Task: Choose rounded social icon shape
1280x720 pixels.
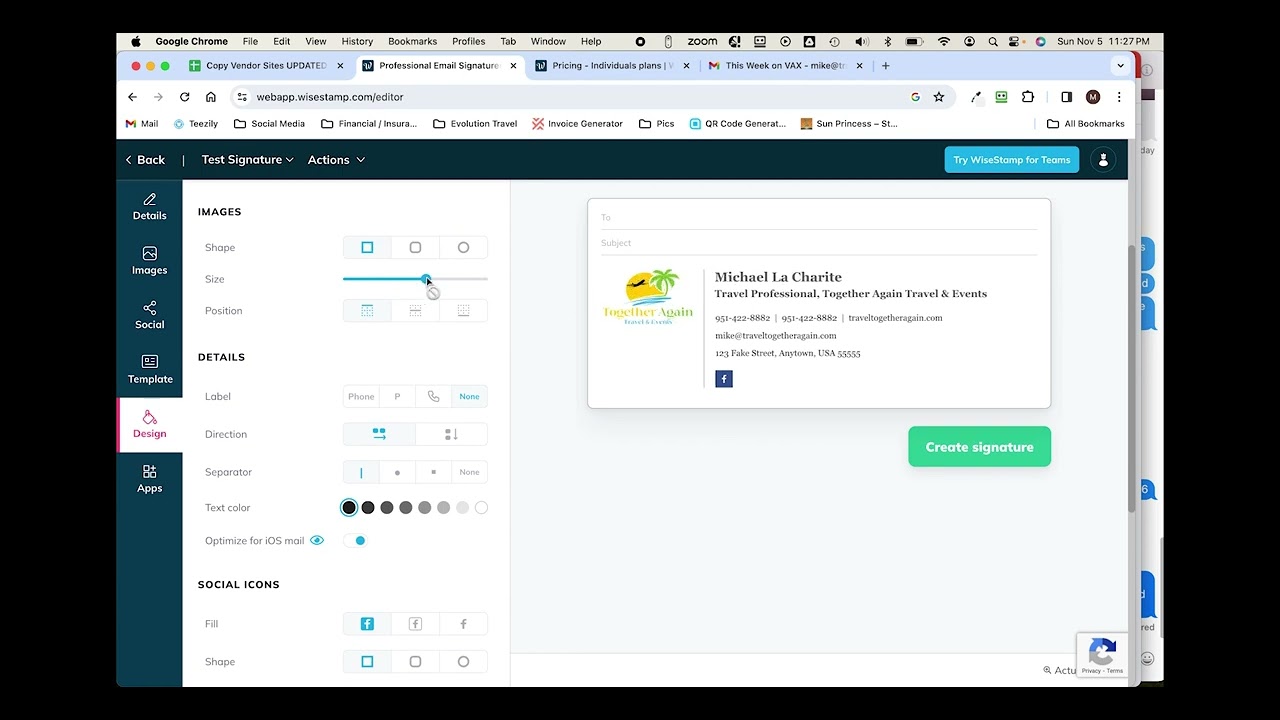Action: click(415, 662)
